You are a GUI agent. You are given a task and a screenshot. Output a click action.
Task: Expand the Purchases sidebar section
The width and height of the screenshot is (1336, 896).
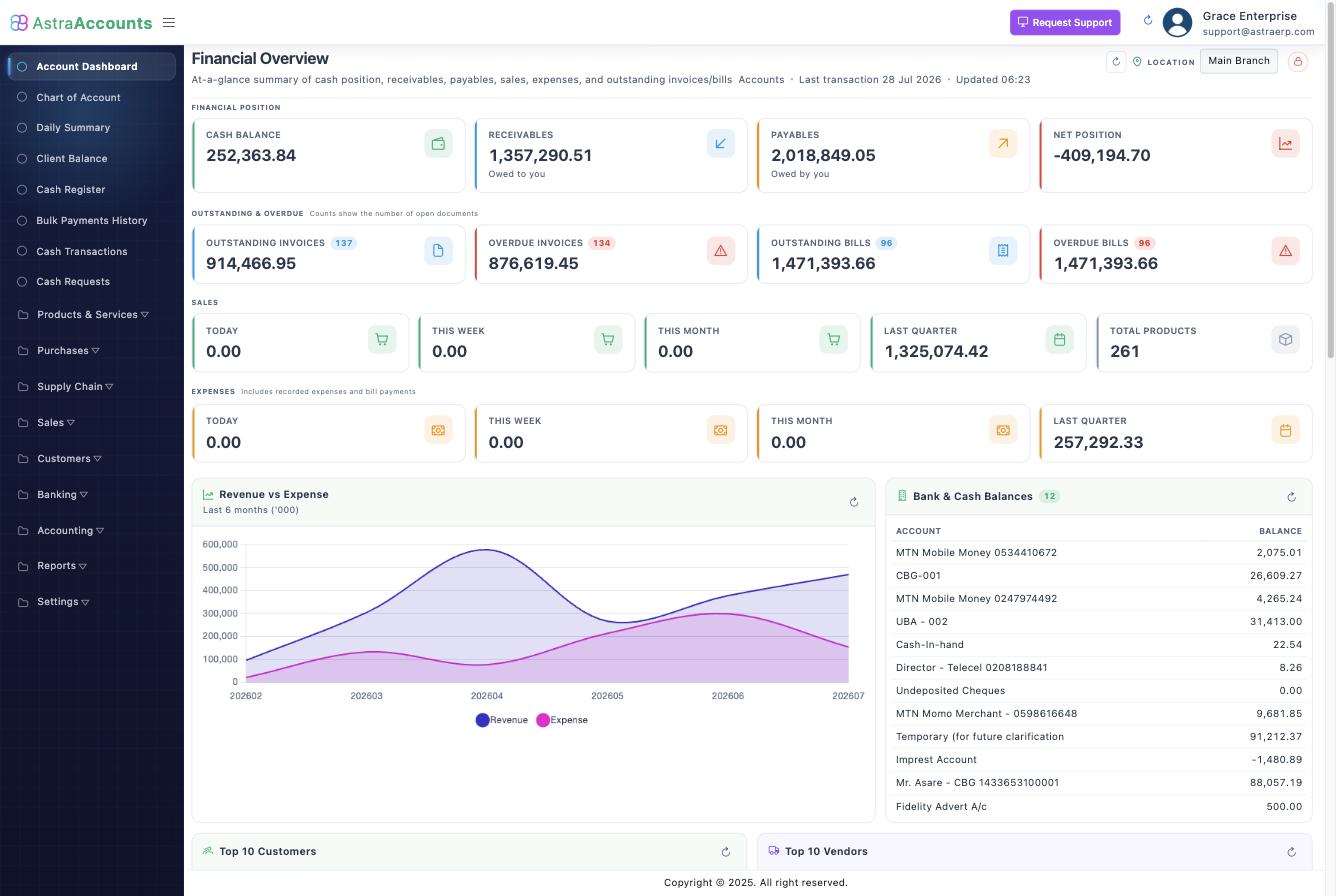pos(91,350)
